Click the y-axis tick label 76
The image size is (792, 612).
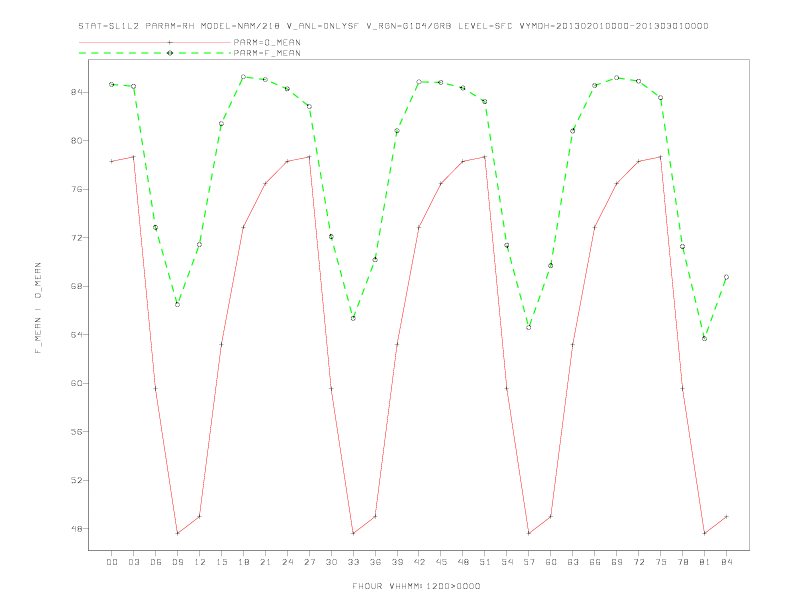[x=77, y=189]
